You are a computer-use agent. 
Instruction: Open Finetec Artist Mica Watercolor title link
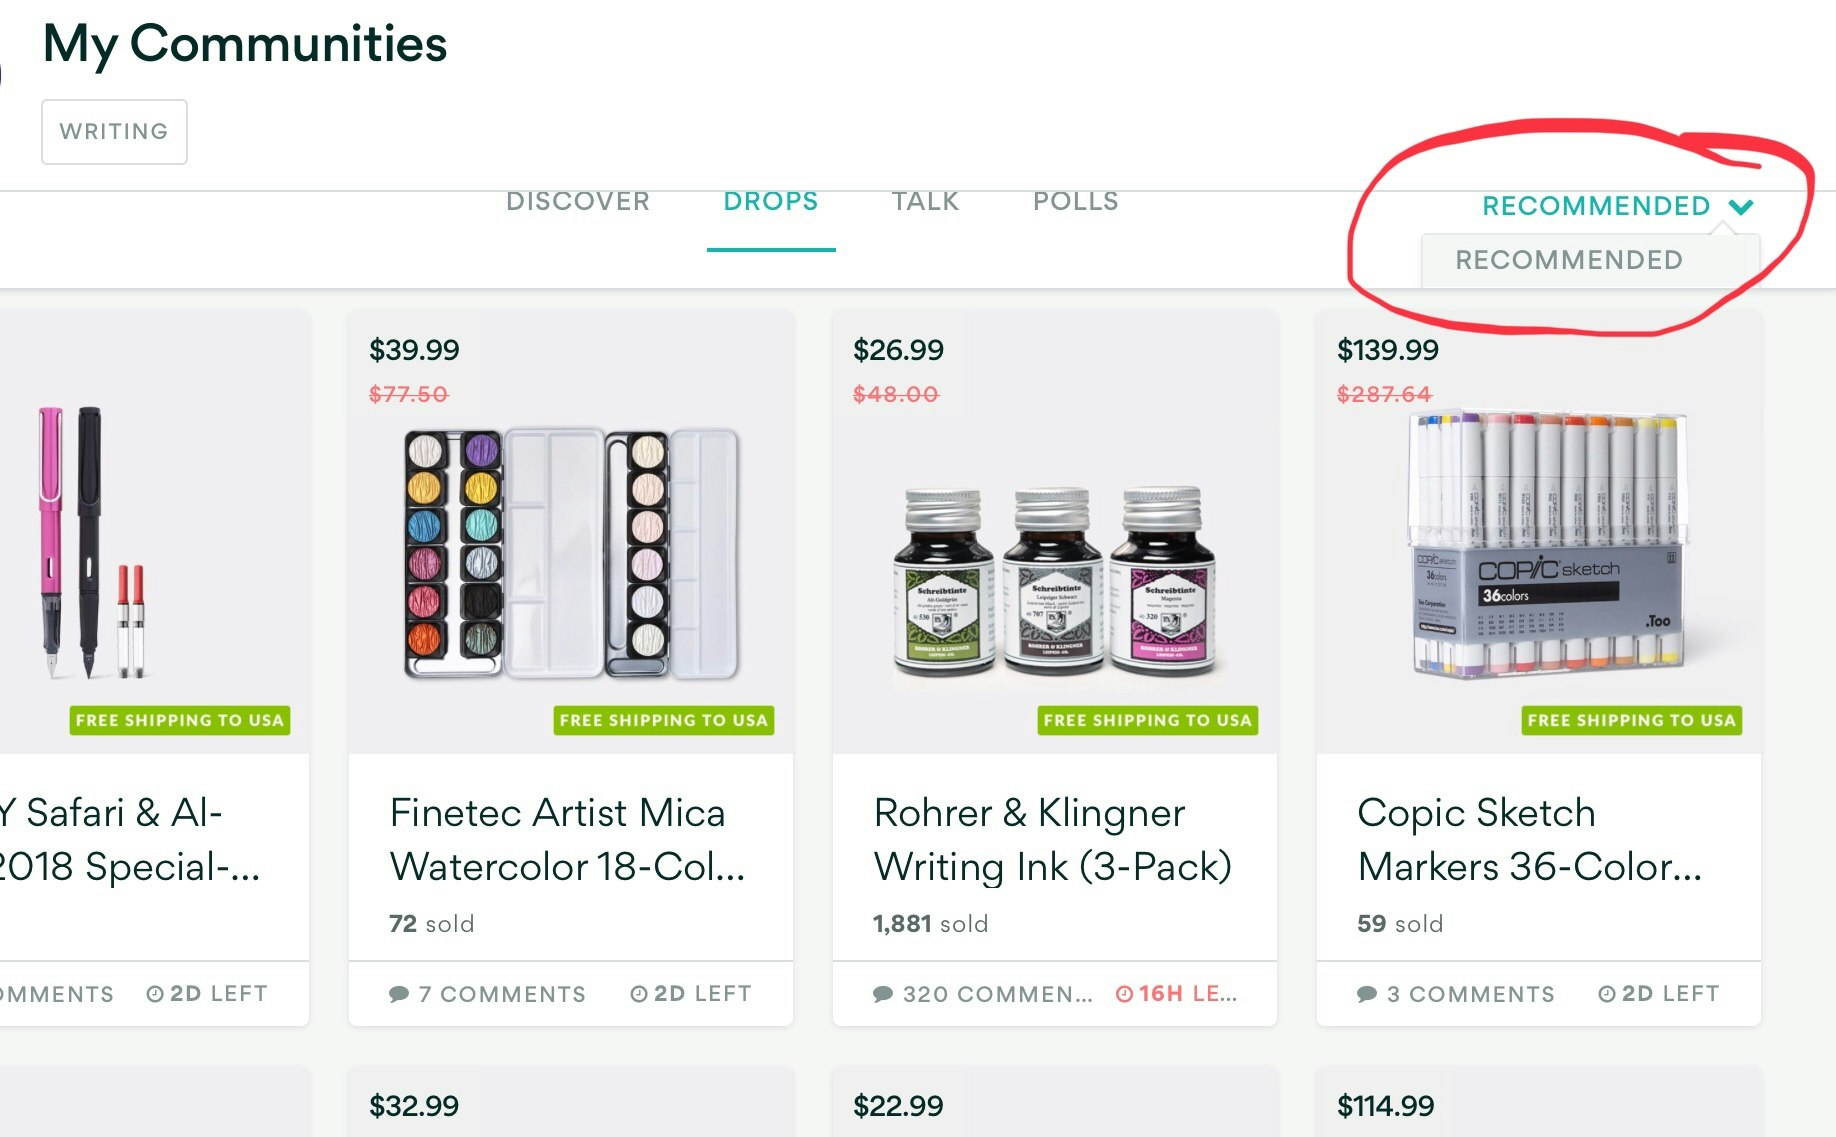tap(567, 839)
